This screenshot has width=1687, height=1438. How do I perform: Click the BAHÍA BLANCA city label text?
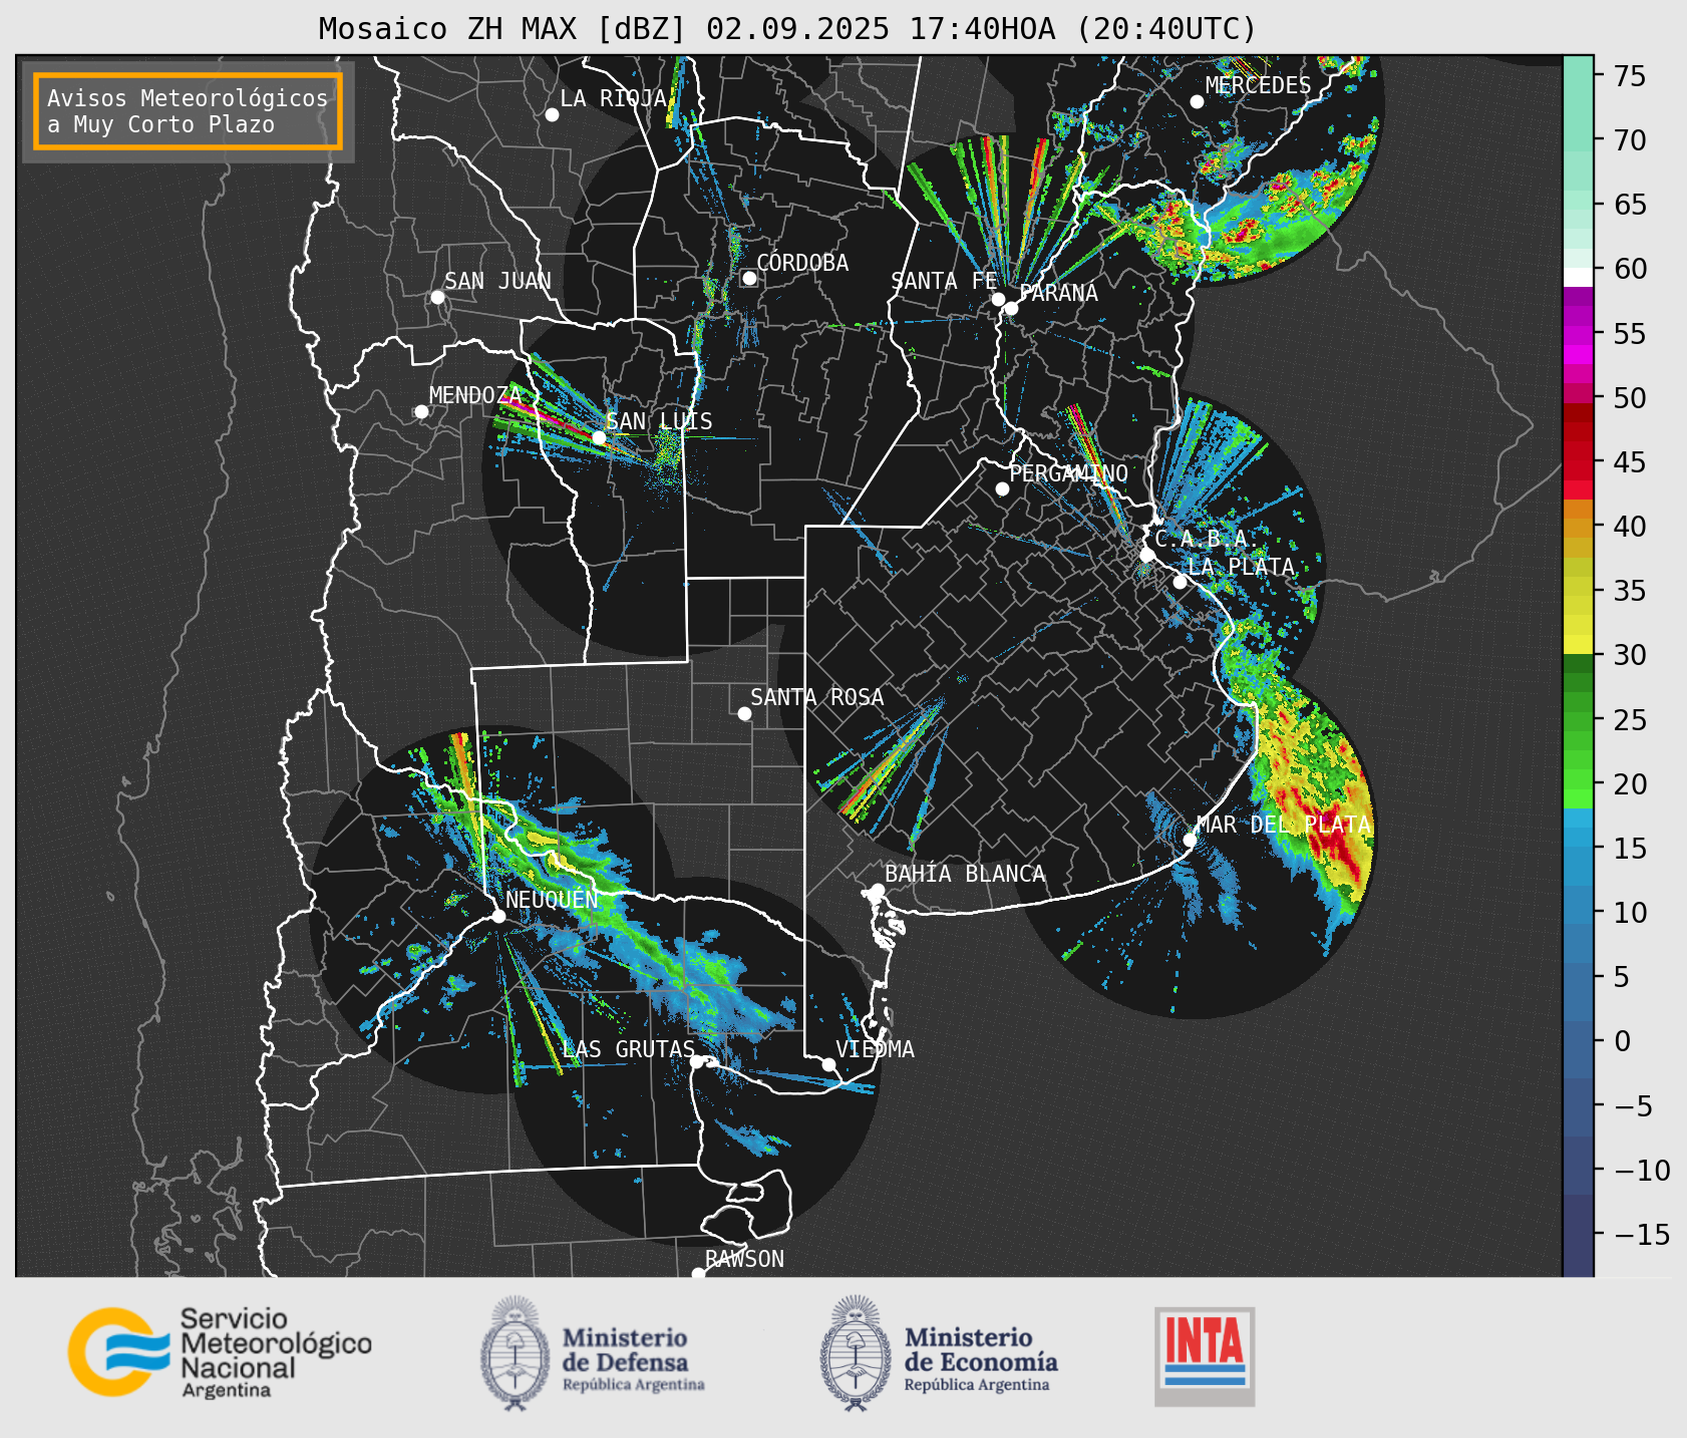[x=965, y=874]
